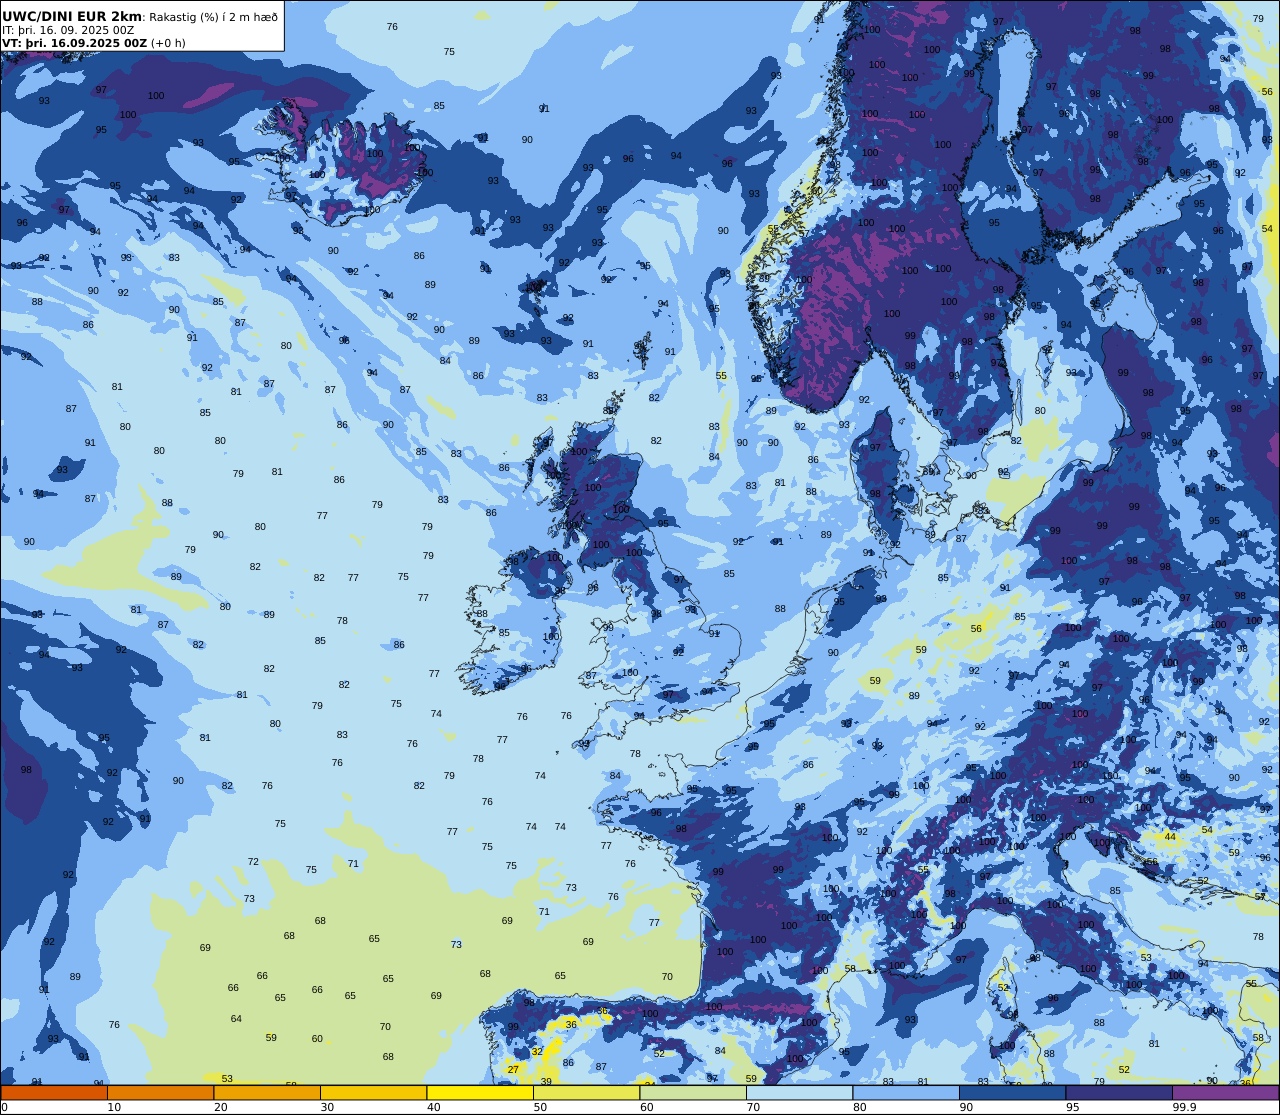
Task: Click the humidity value 72 over the Atlantic
Action: pos(253,861)
